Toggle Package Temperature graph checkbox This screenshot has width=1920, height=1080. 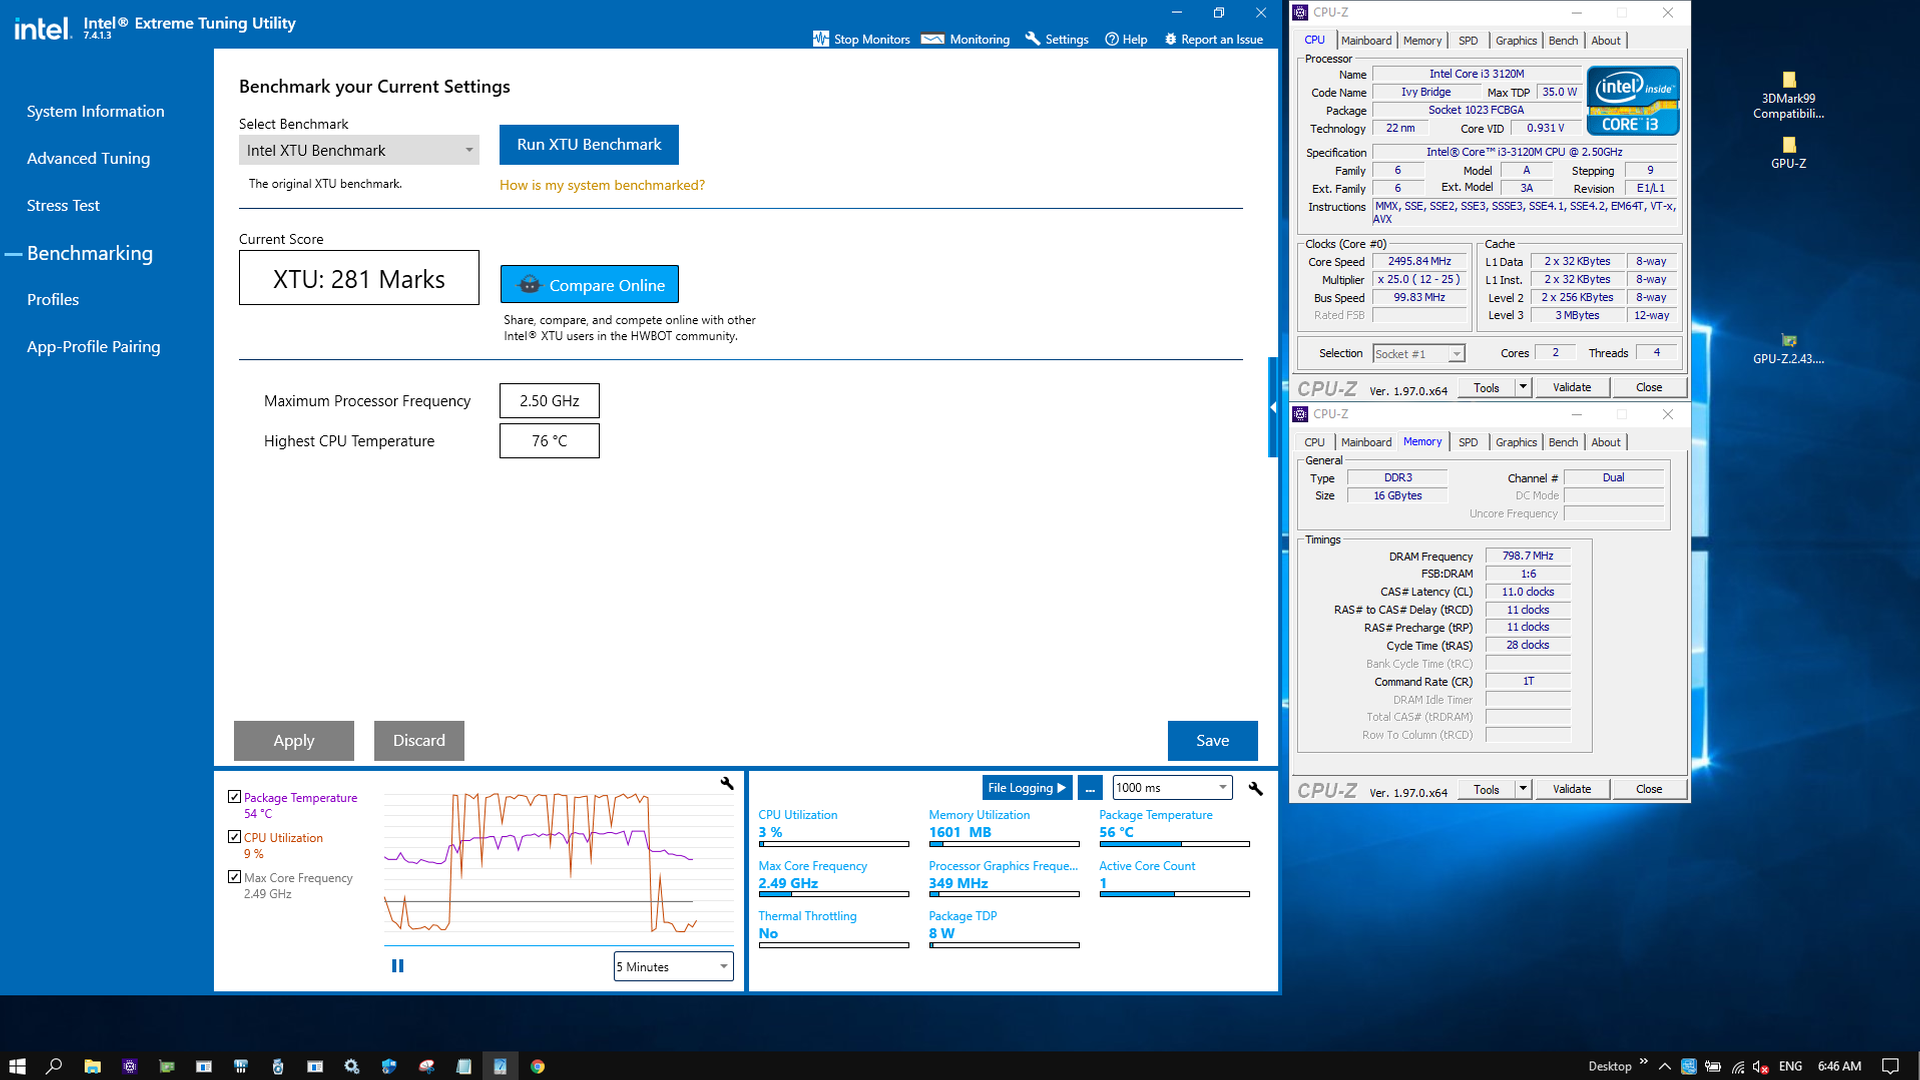234,797
